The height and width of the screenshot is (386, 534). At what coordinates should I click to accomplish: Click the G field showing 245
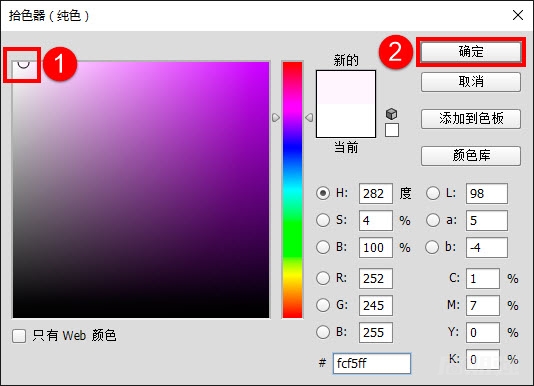coord(376,305)
